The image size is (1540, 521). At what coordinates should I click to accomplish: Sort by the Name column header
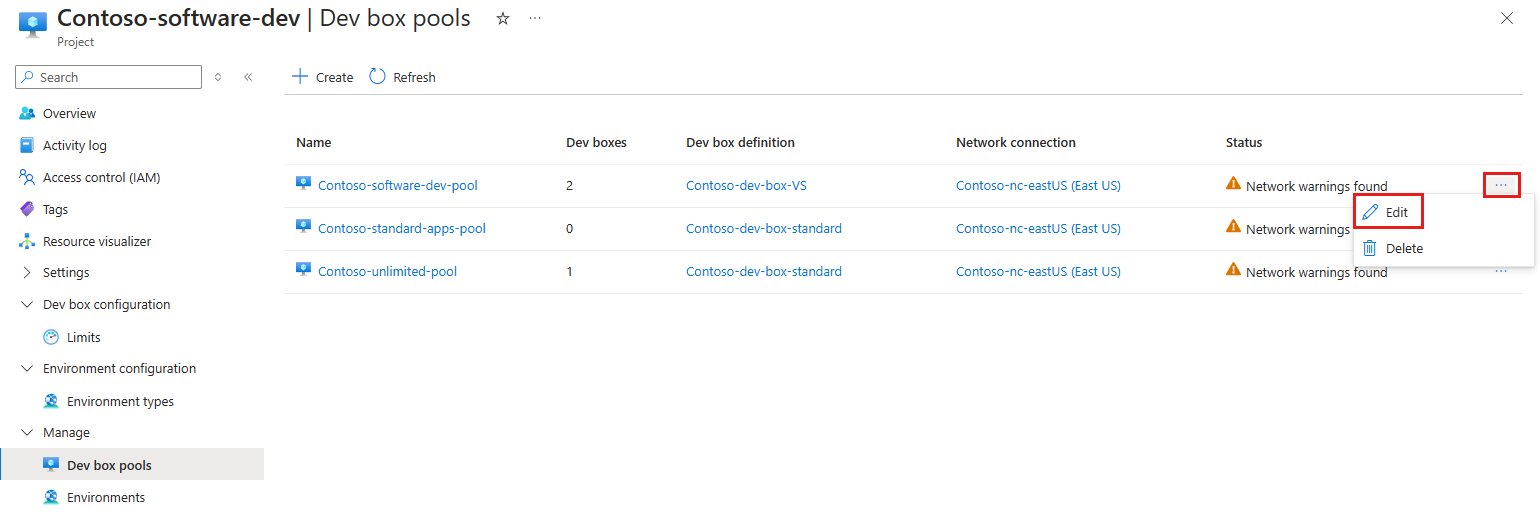tap(313, 142)
